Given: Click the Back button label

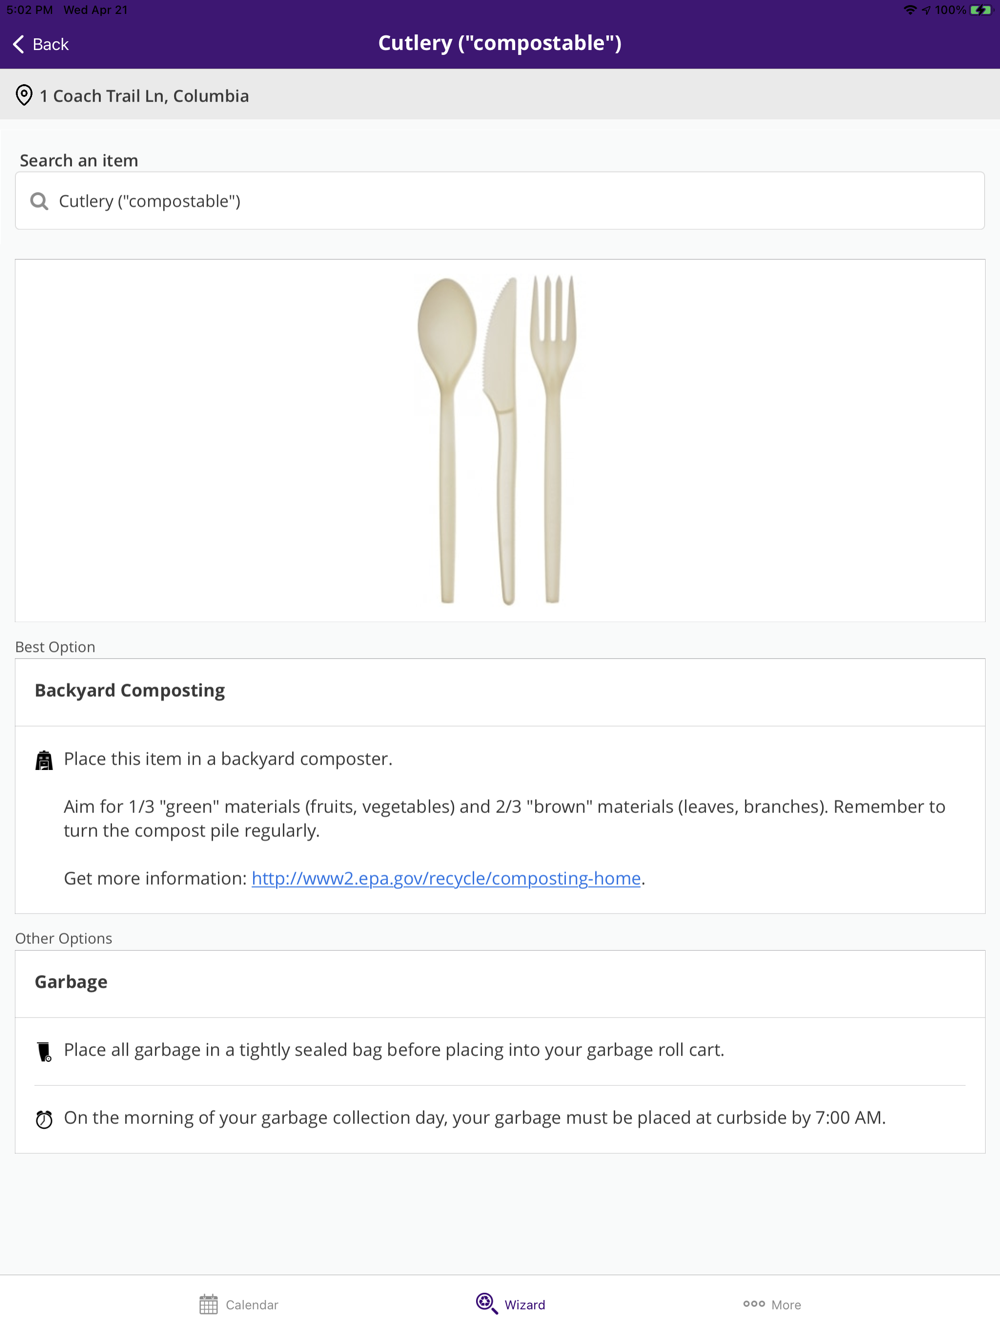Looking at the screenshot, I should coord(50,44).
